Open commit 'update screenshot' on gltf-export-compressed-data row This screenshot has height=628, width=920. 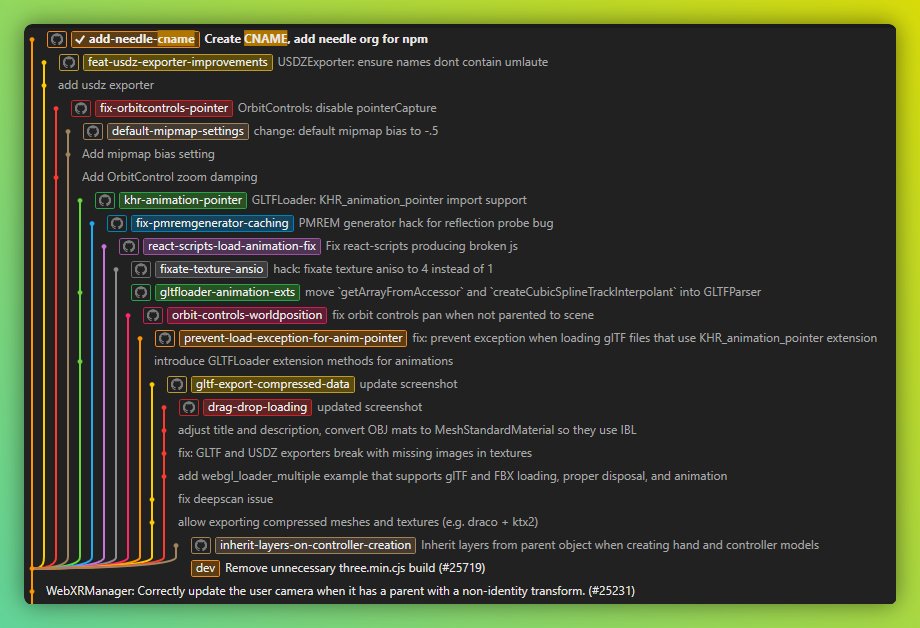tap(408, 384)
